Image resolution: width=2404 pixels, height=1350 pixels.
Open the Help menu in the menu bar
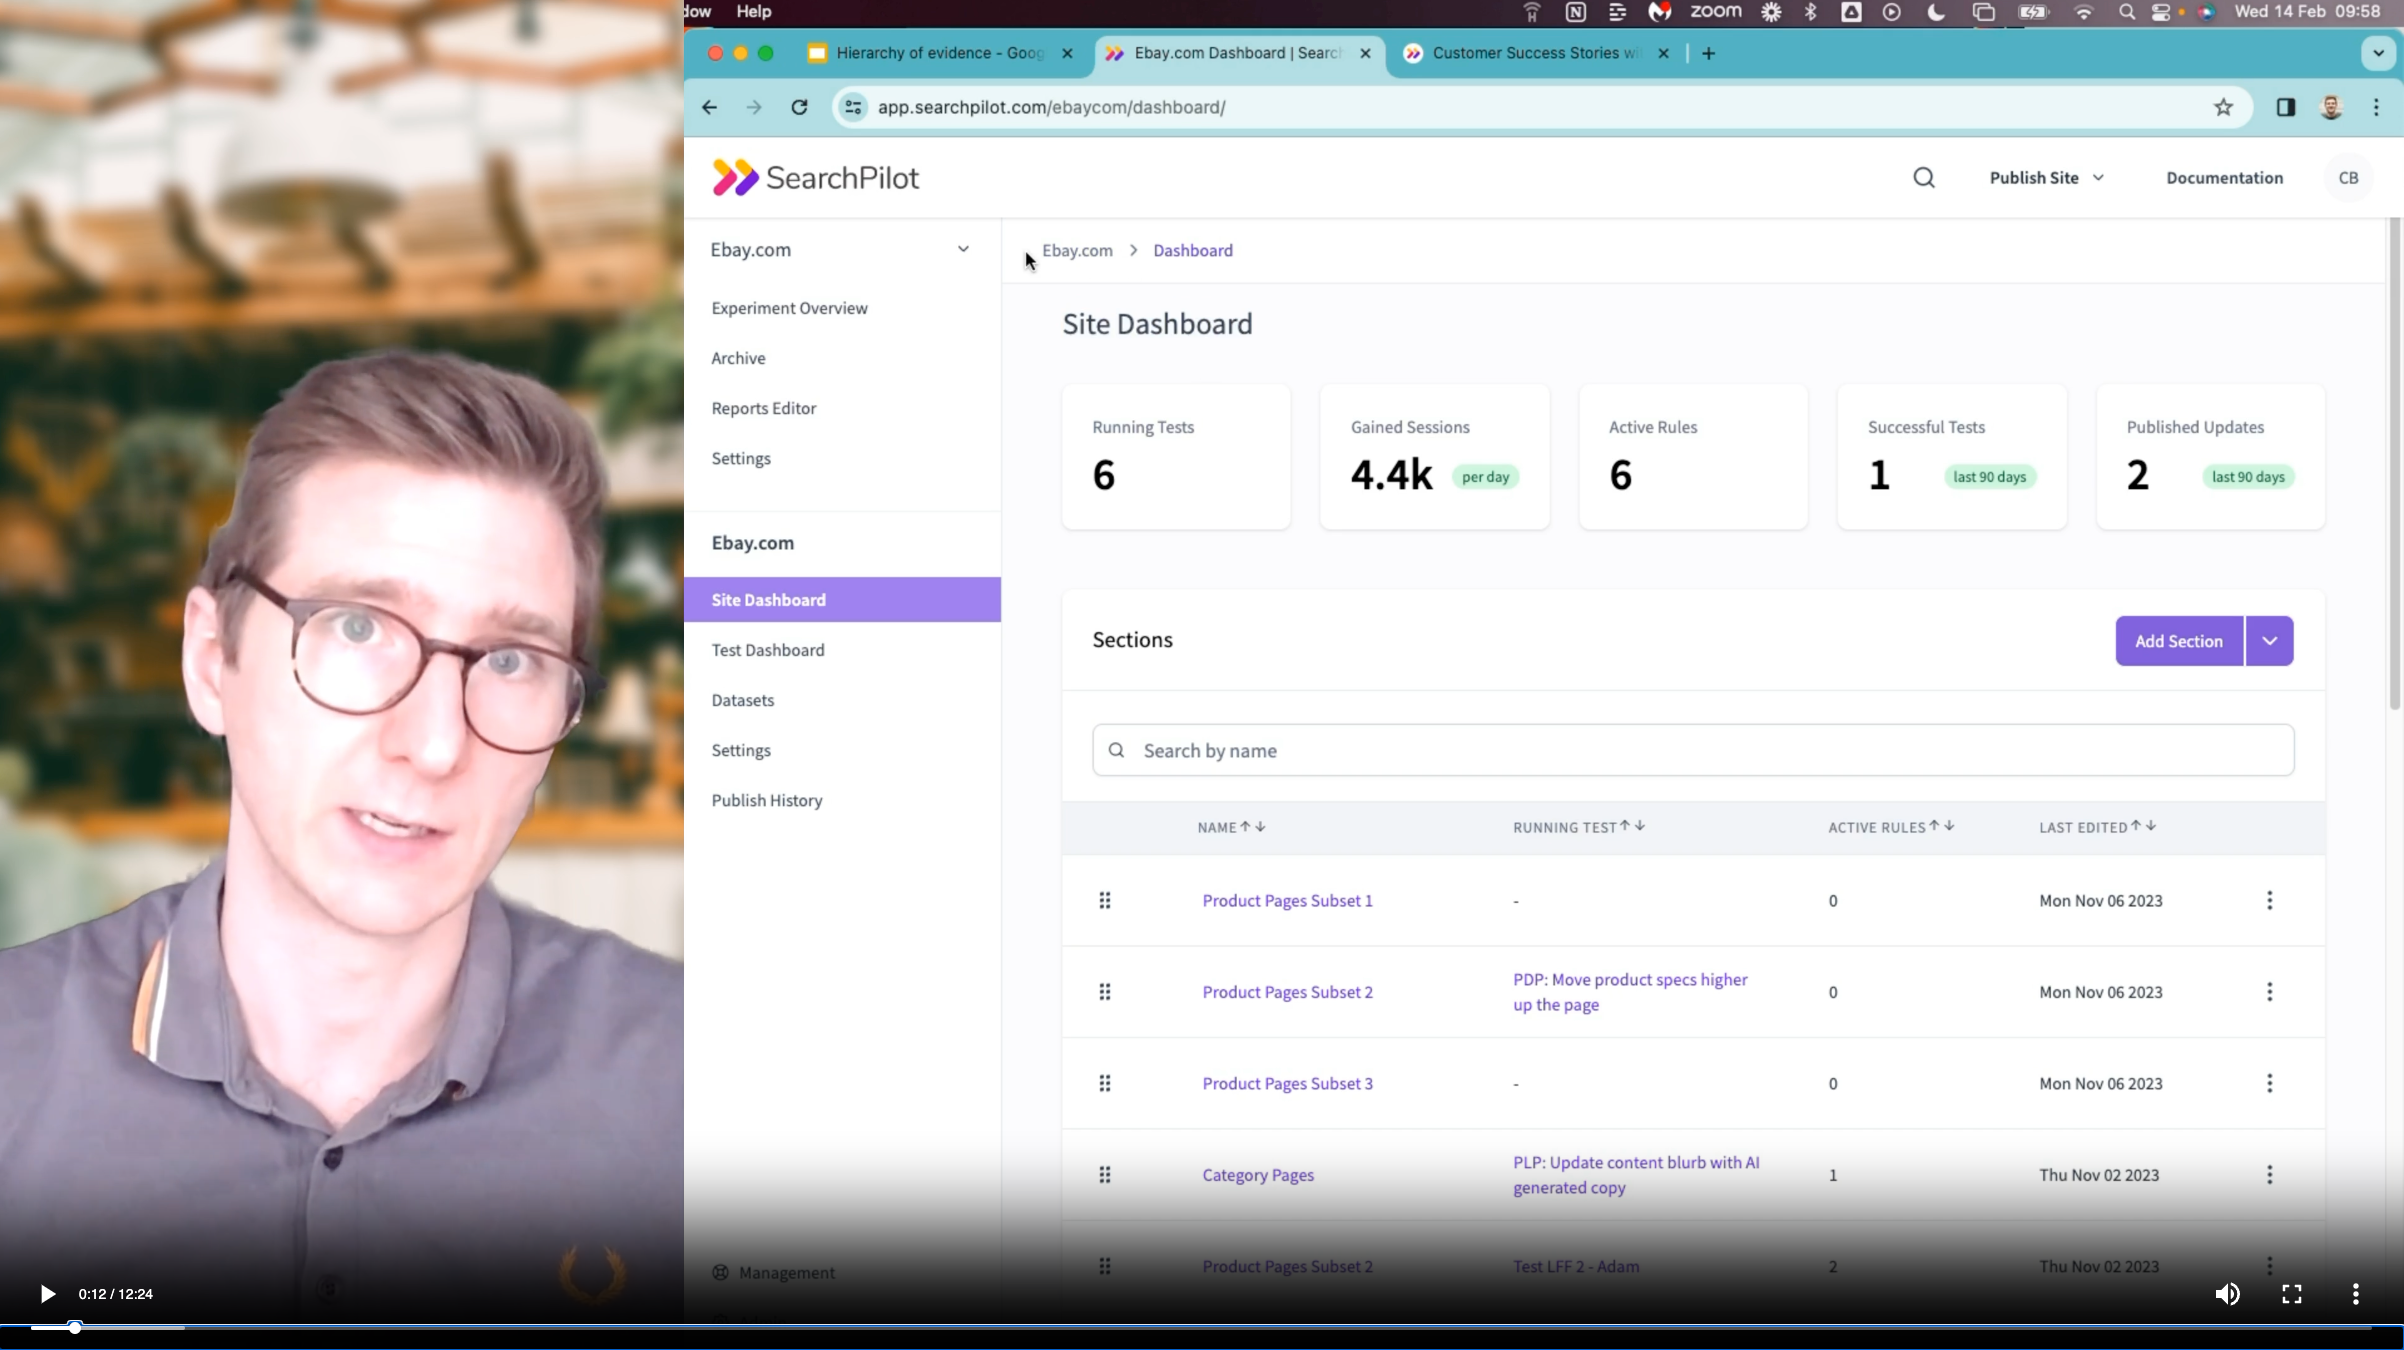[753, 11]
